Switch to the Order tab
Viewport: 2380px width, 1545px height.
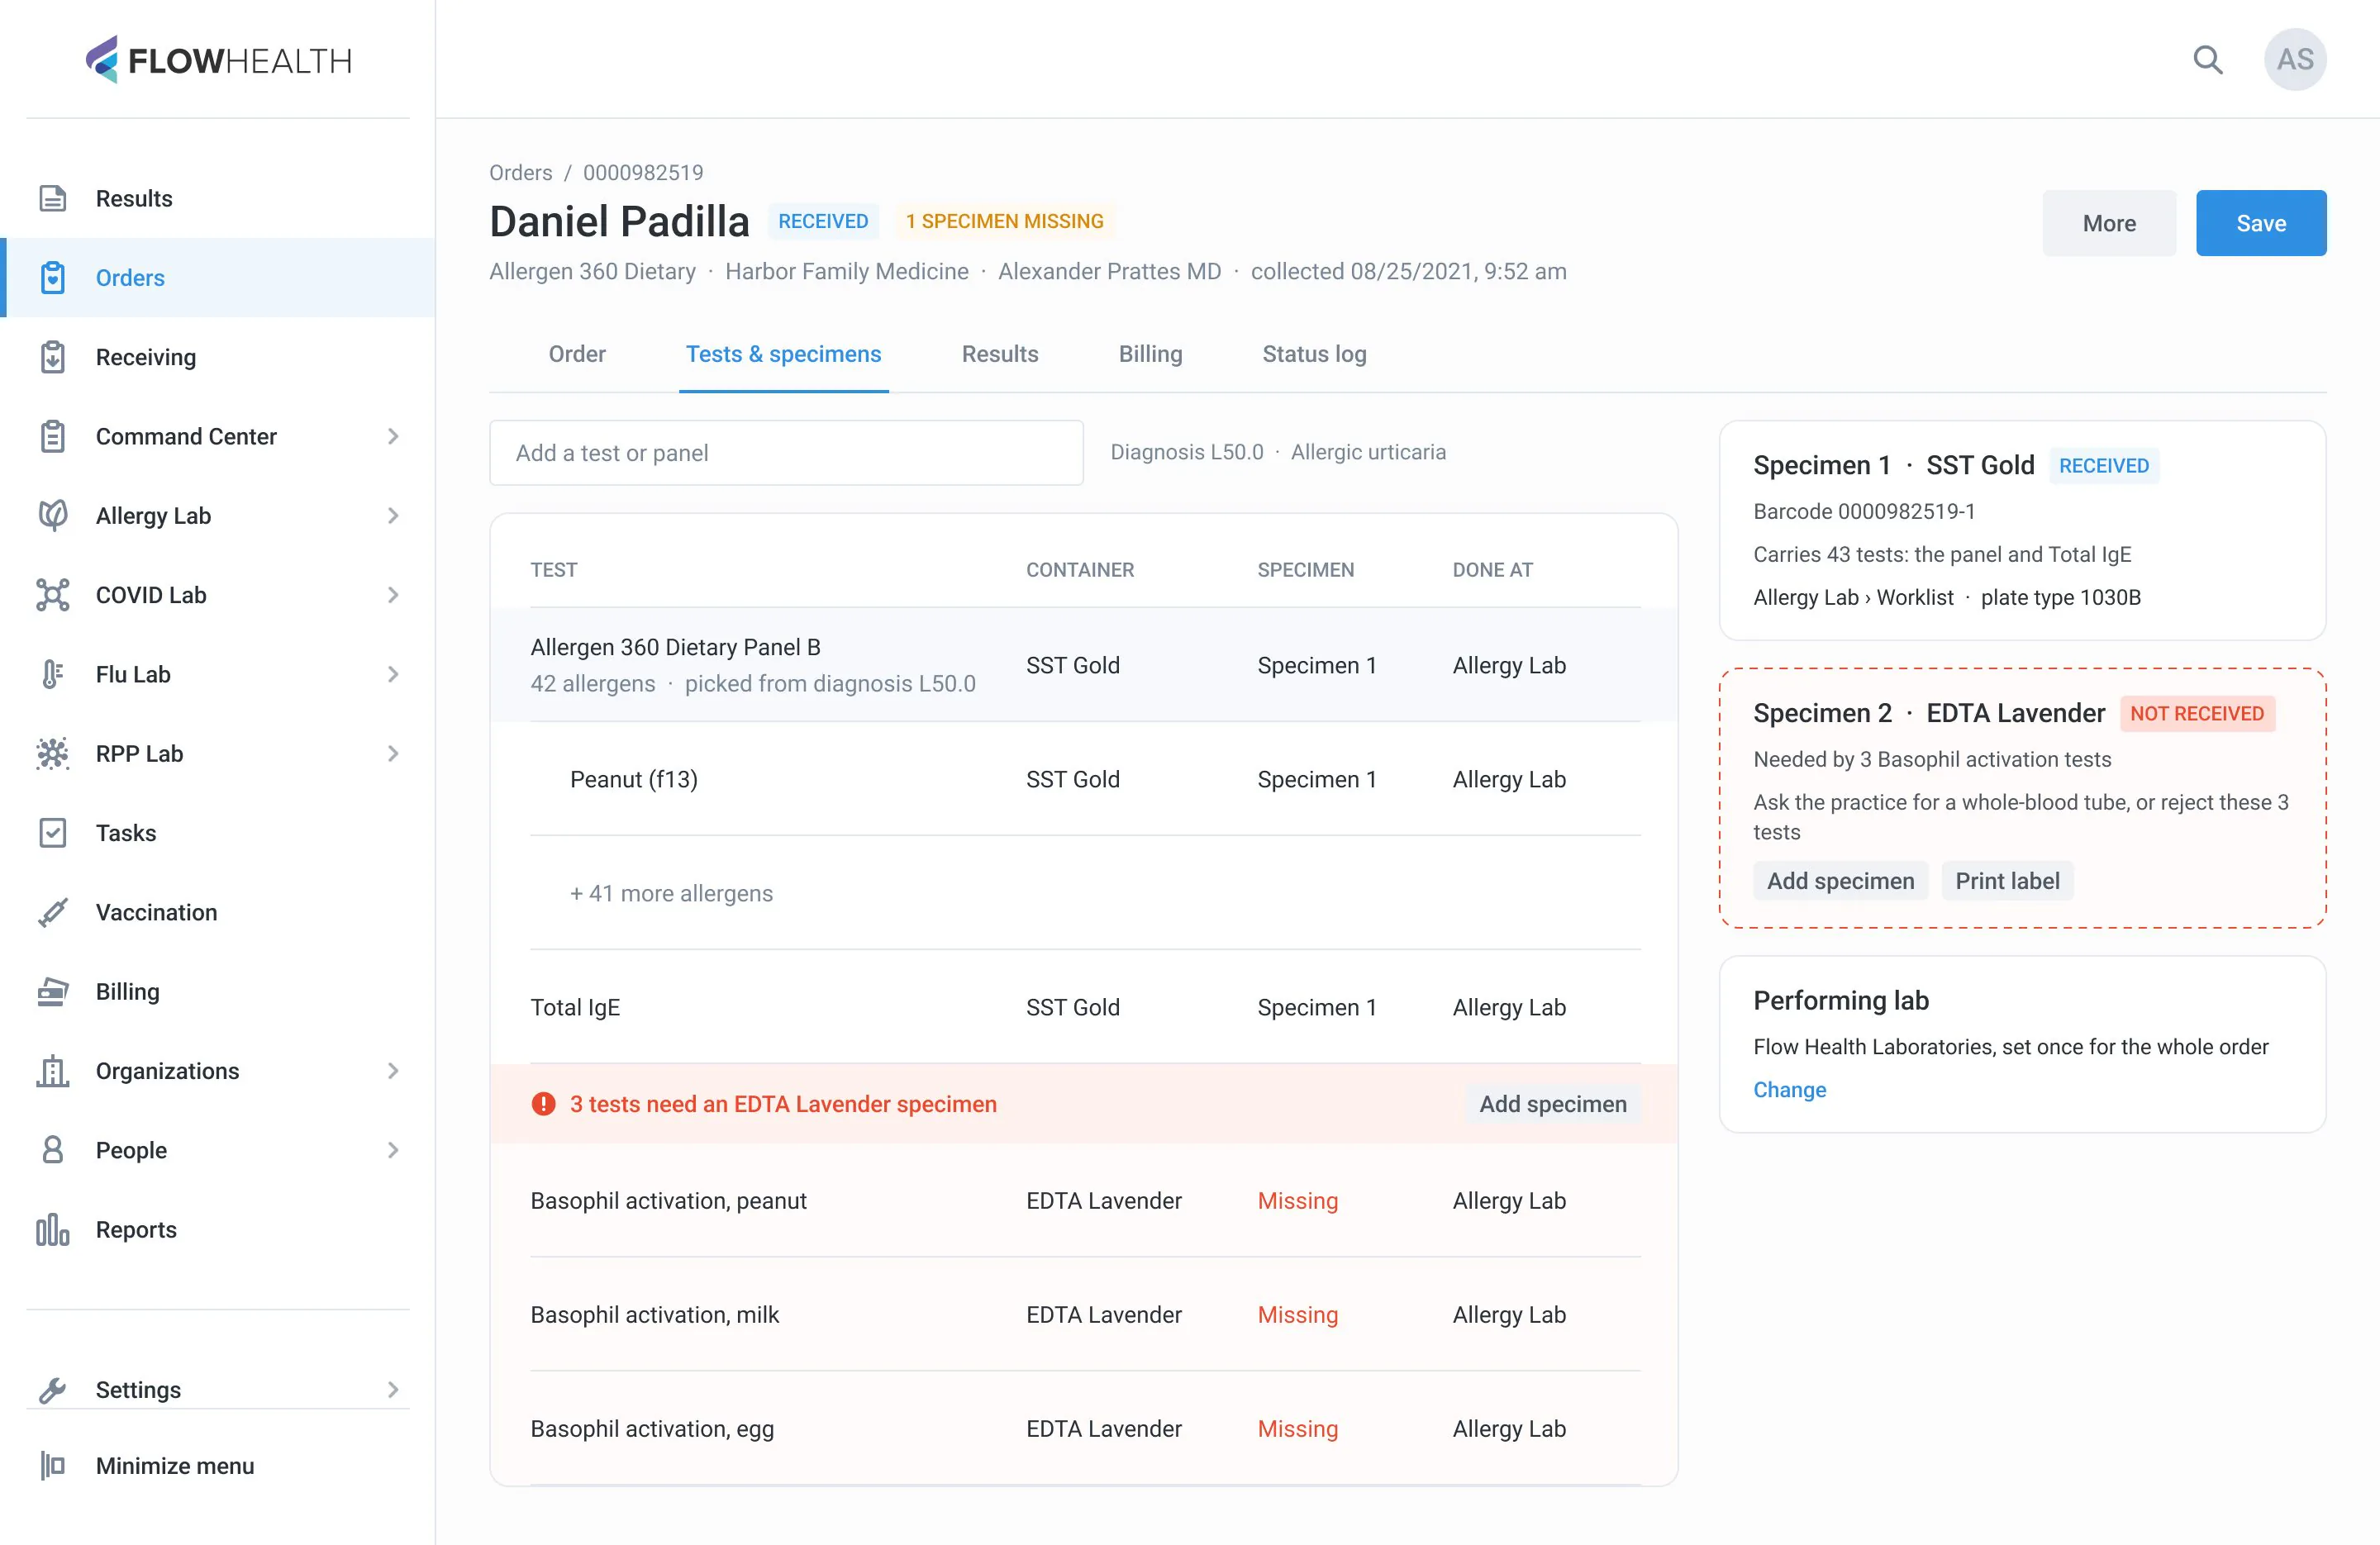577,354
